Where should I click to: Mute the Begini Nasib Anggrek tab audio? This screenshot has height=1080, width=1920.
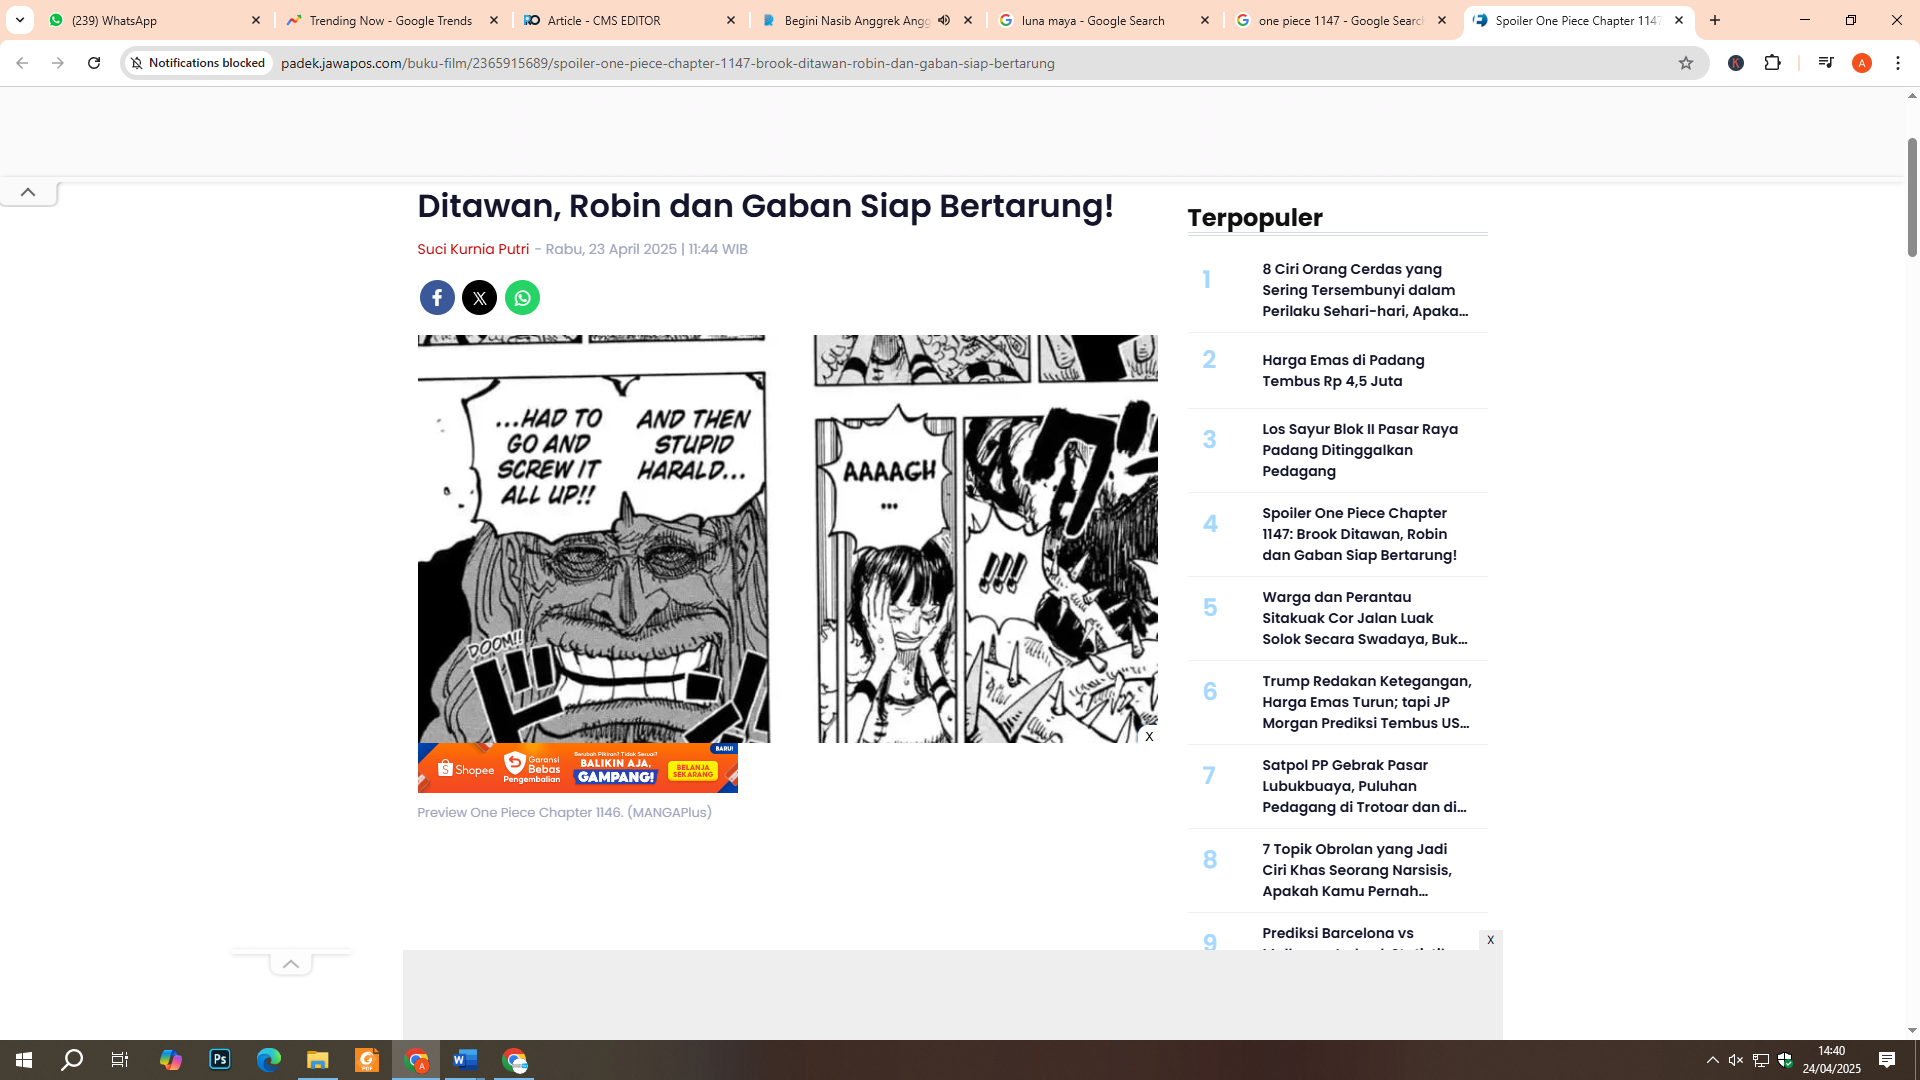tap(944, 20)
